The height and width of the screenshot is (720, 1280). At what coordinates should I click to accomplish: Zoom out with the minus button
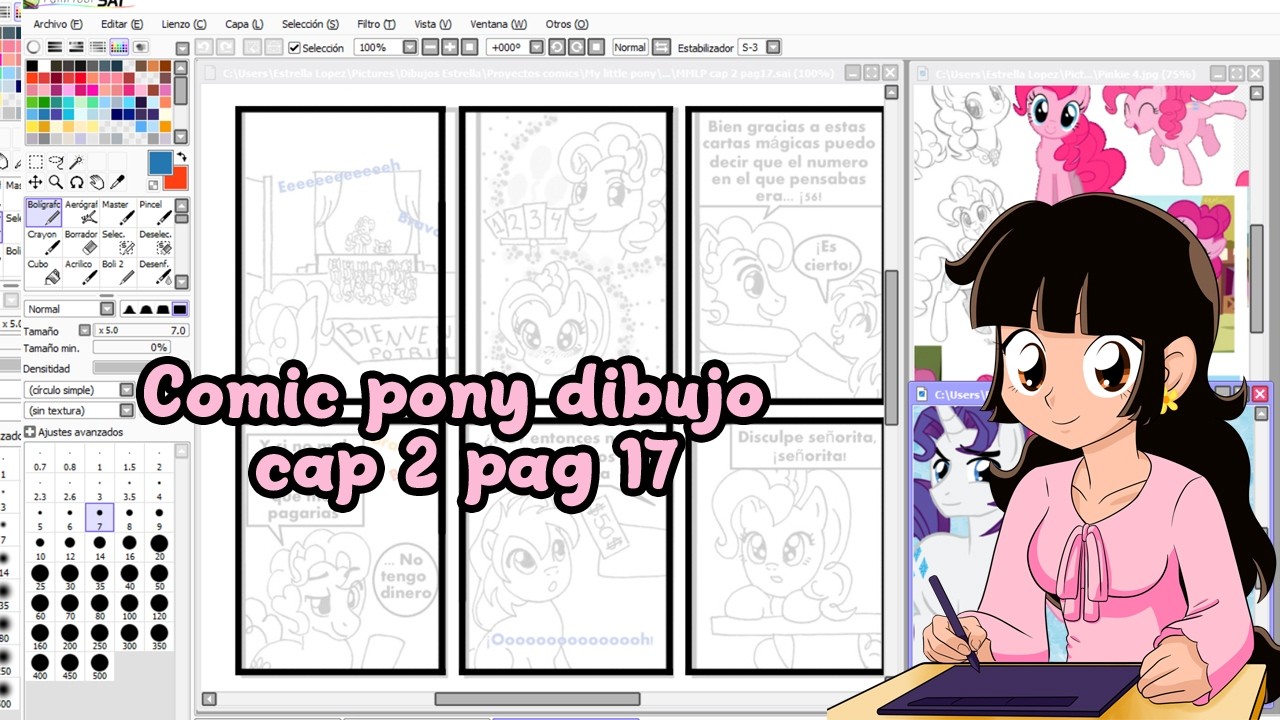[430, 47]
